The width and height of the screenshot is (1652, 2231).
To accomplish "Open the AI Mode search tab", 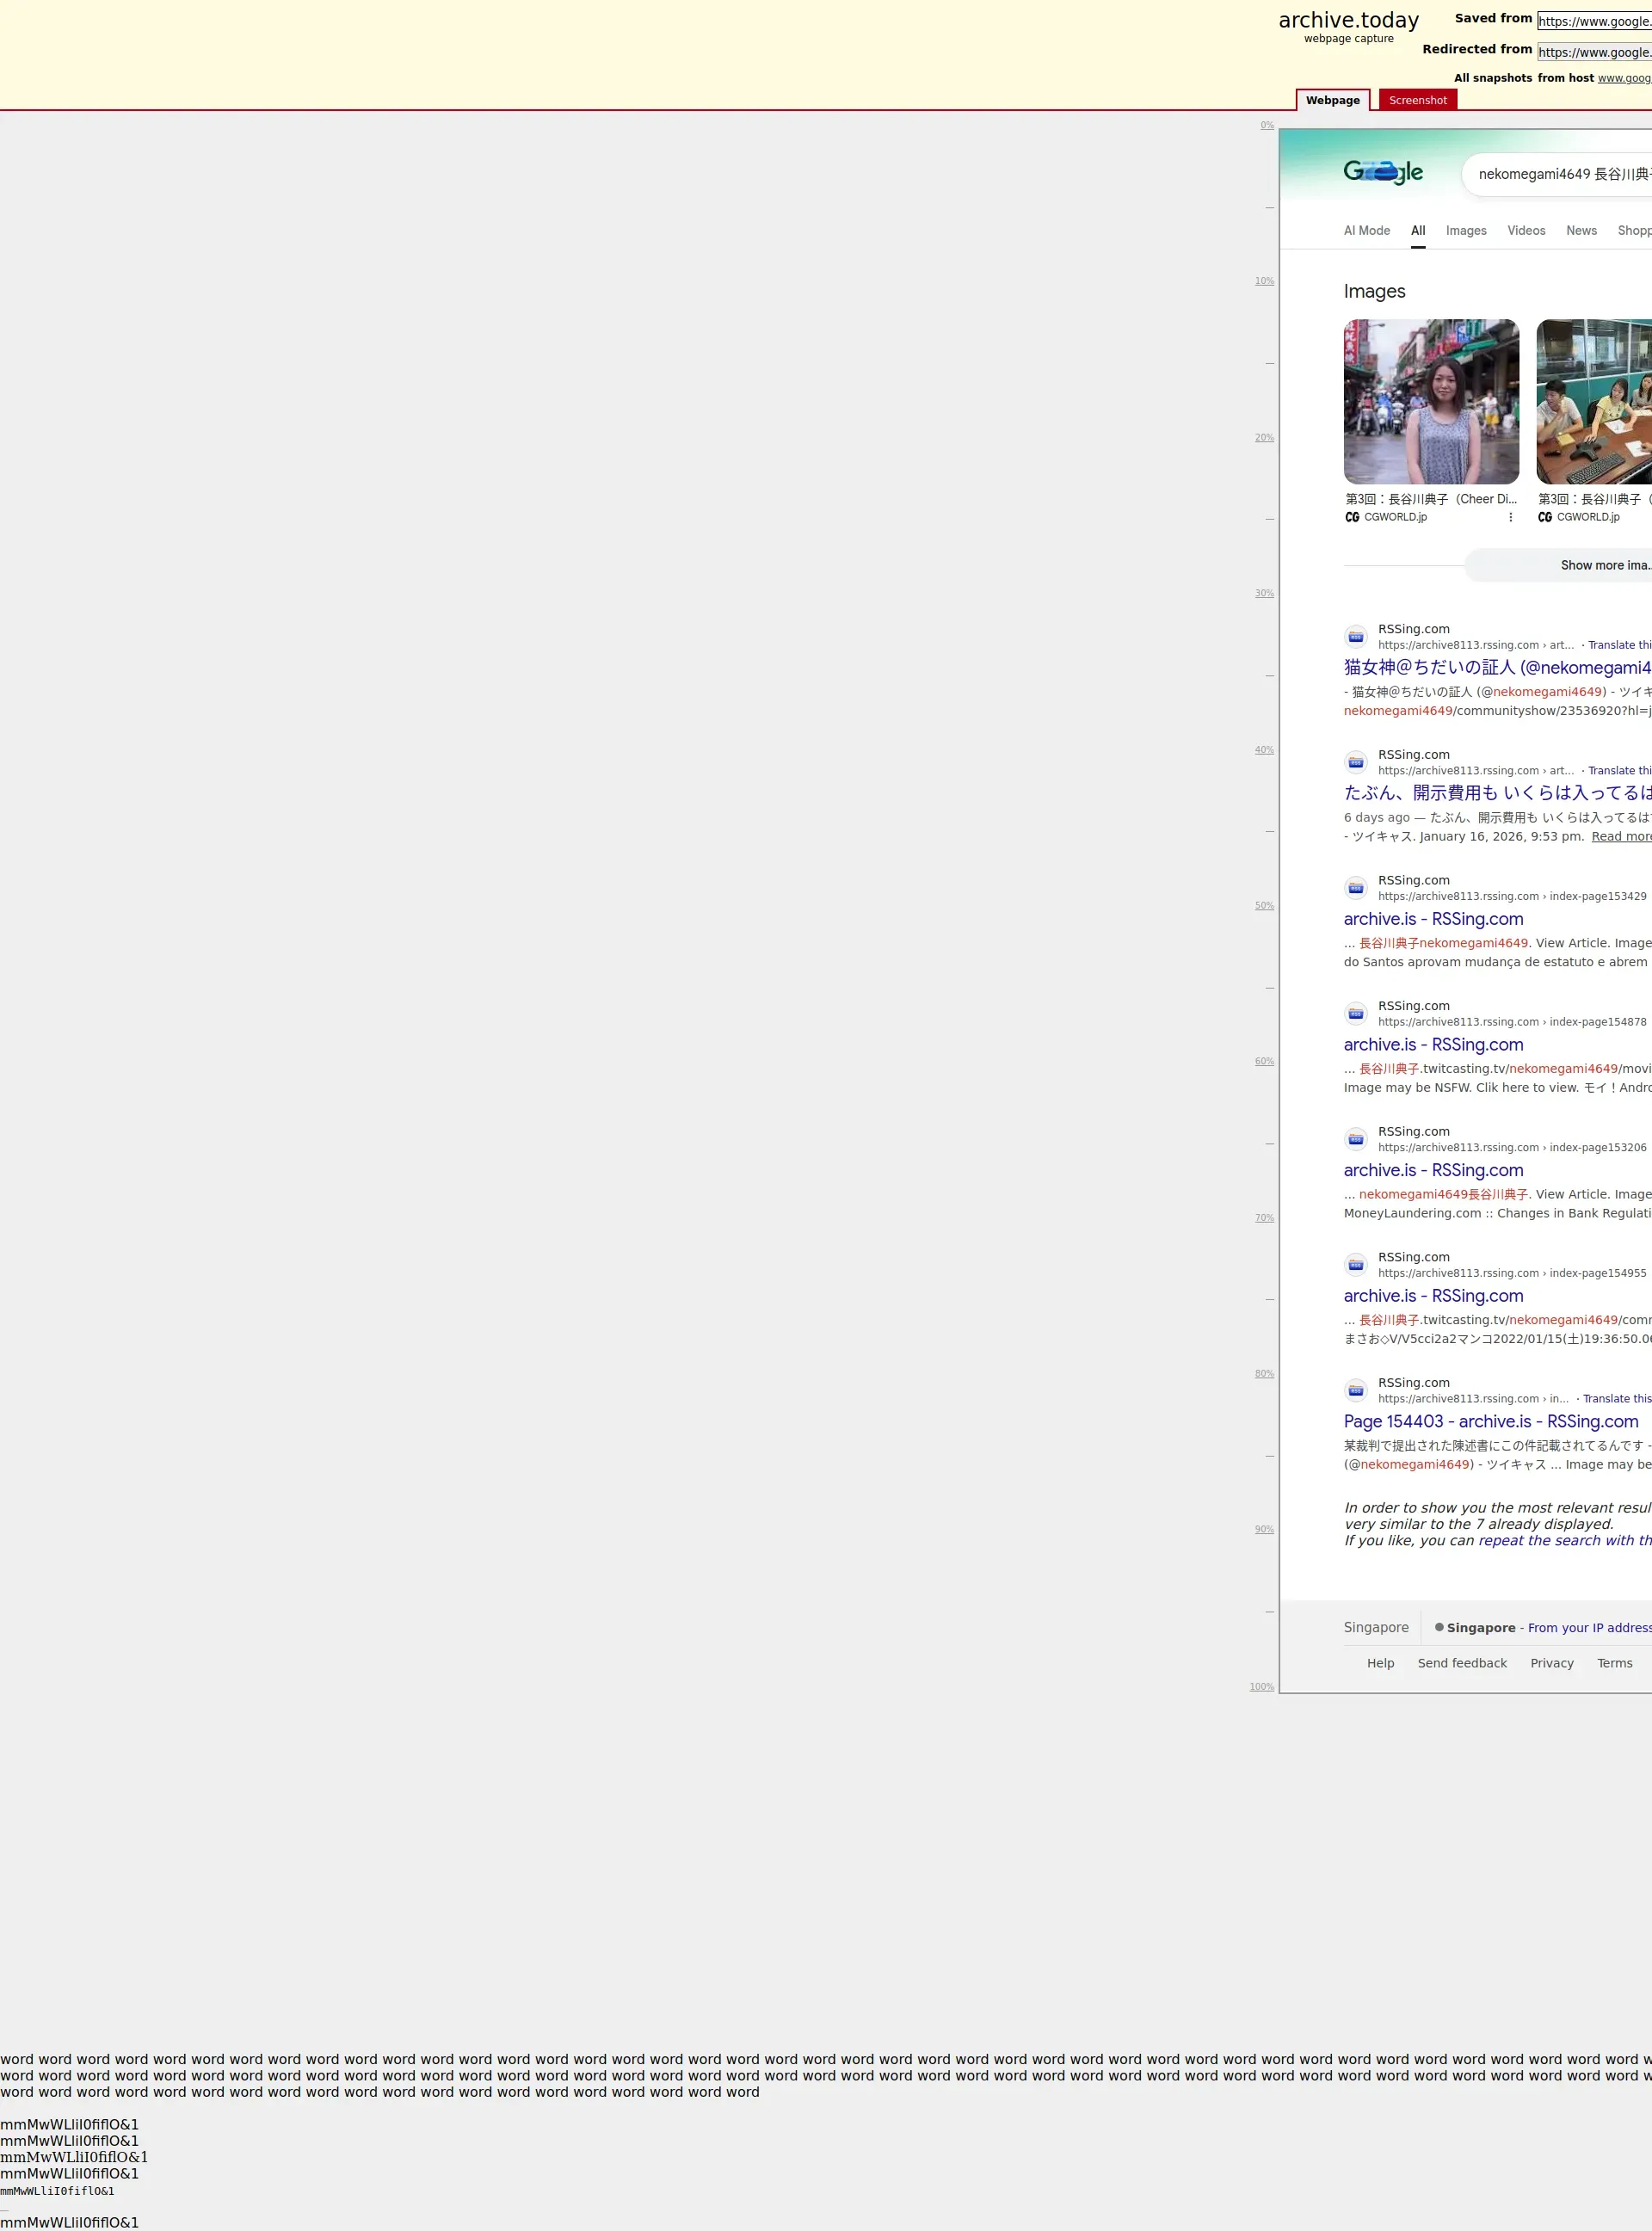I will click(1366, 230).
